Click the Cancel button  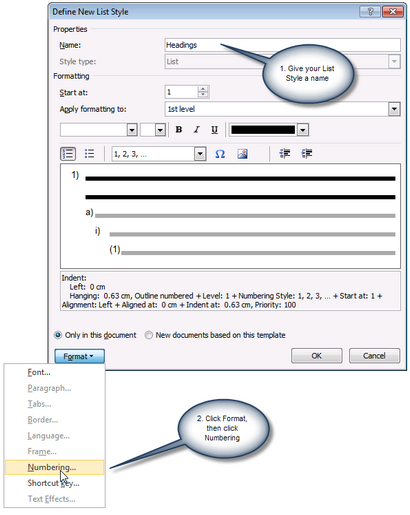(374, 356)
